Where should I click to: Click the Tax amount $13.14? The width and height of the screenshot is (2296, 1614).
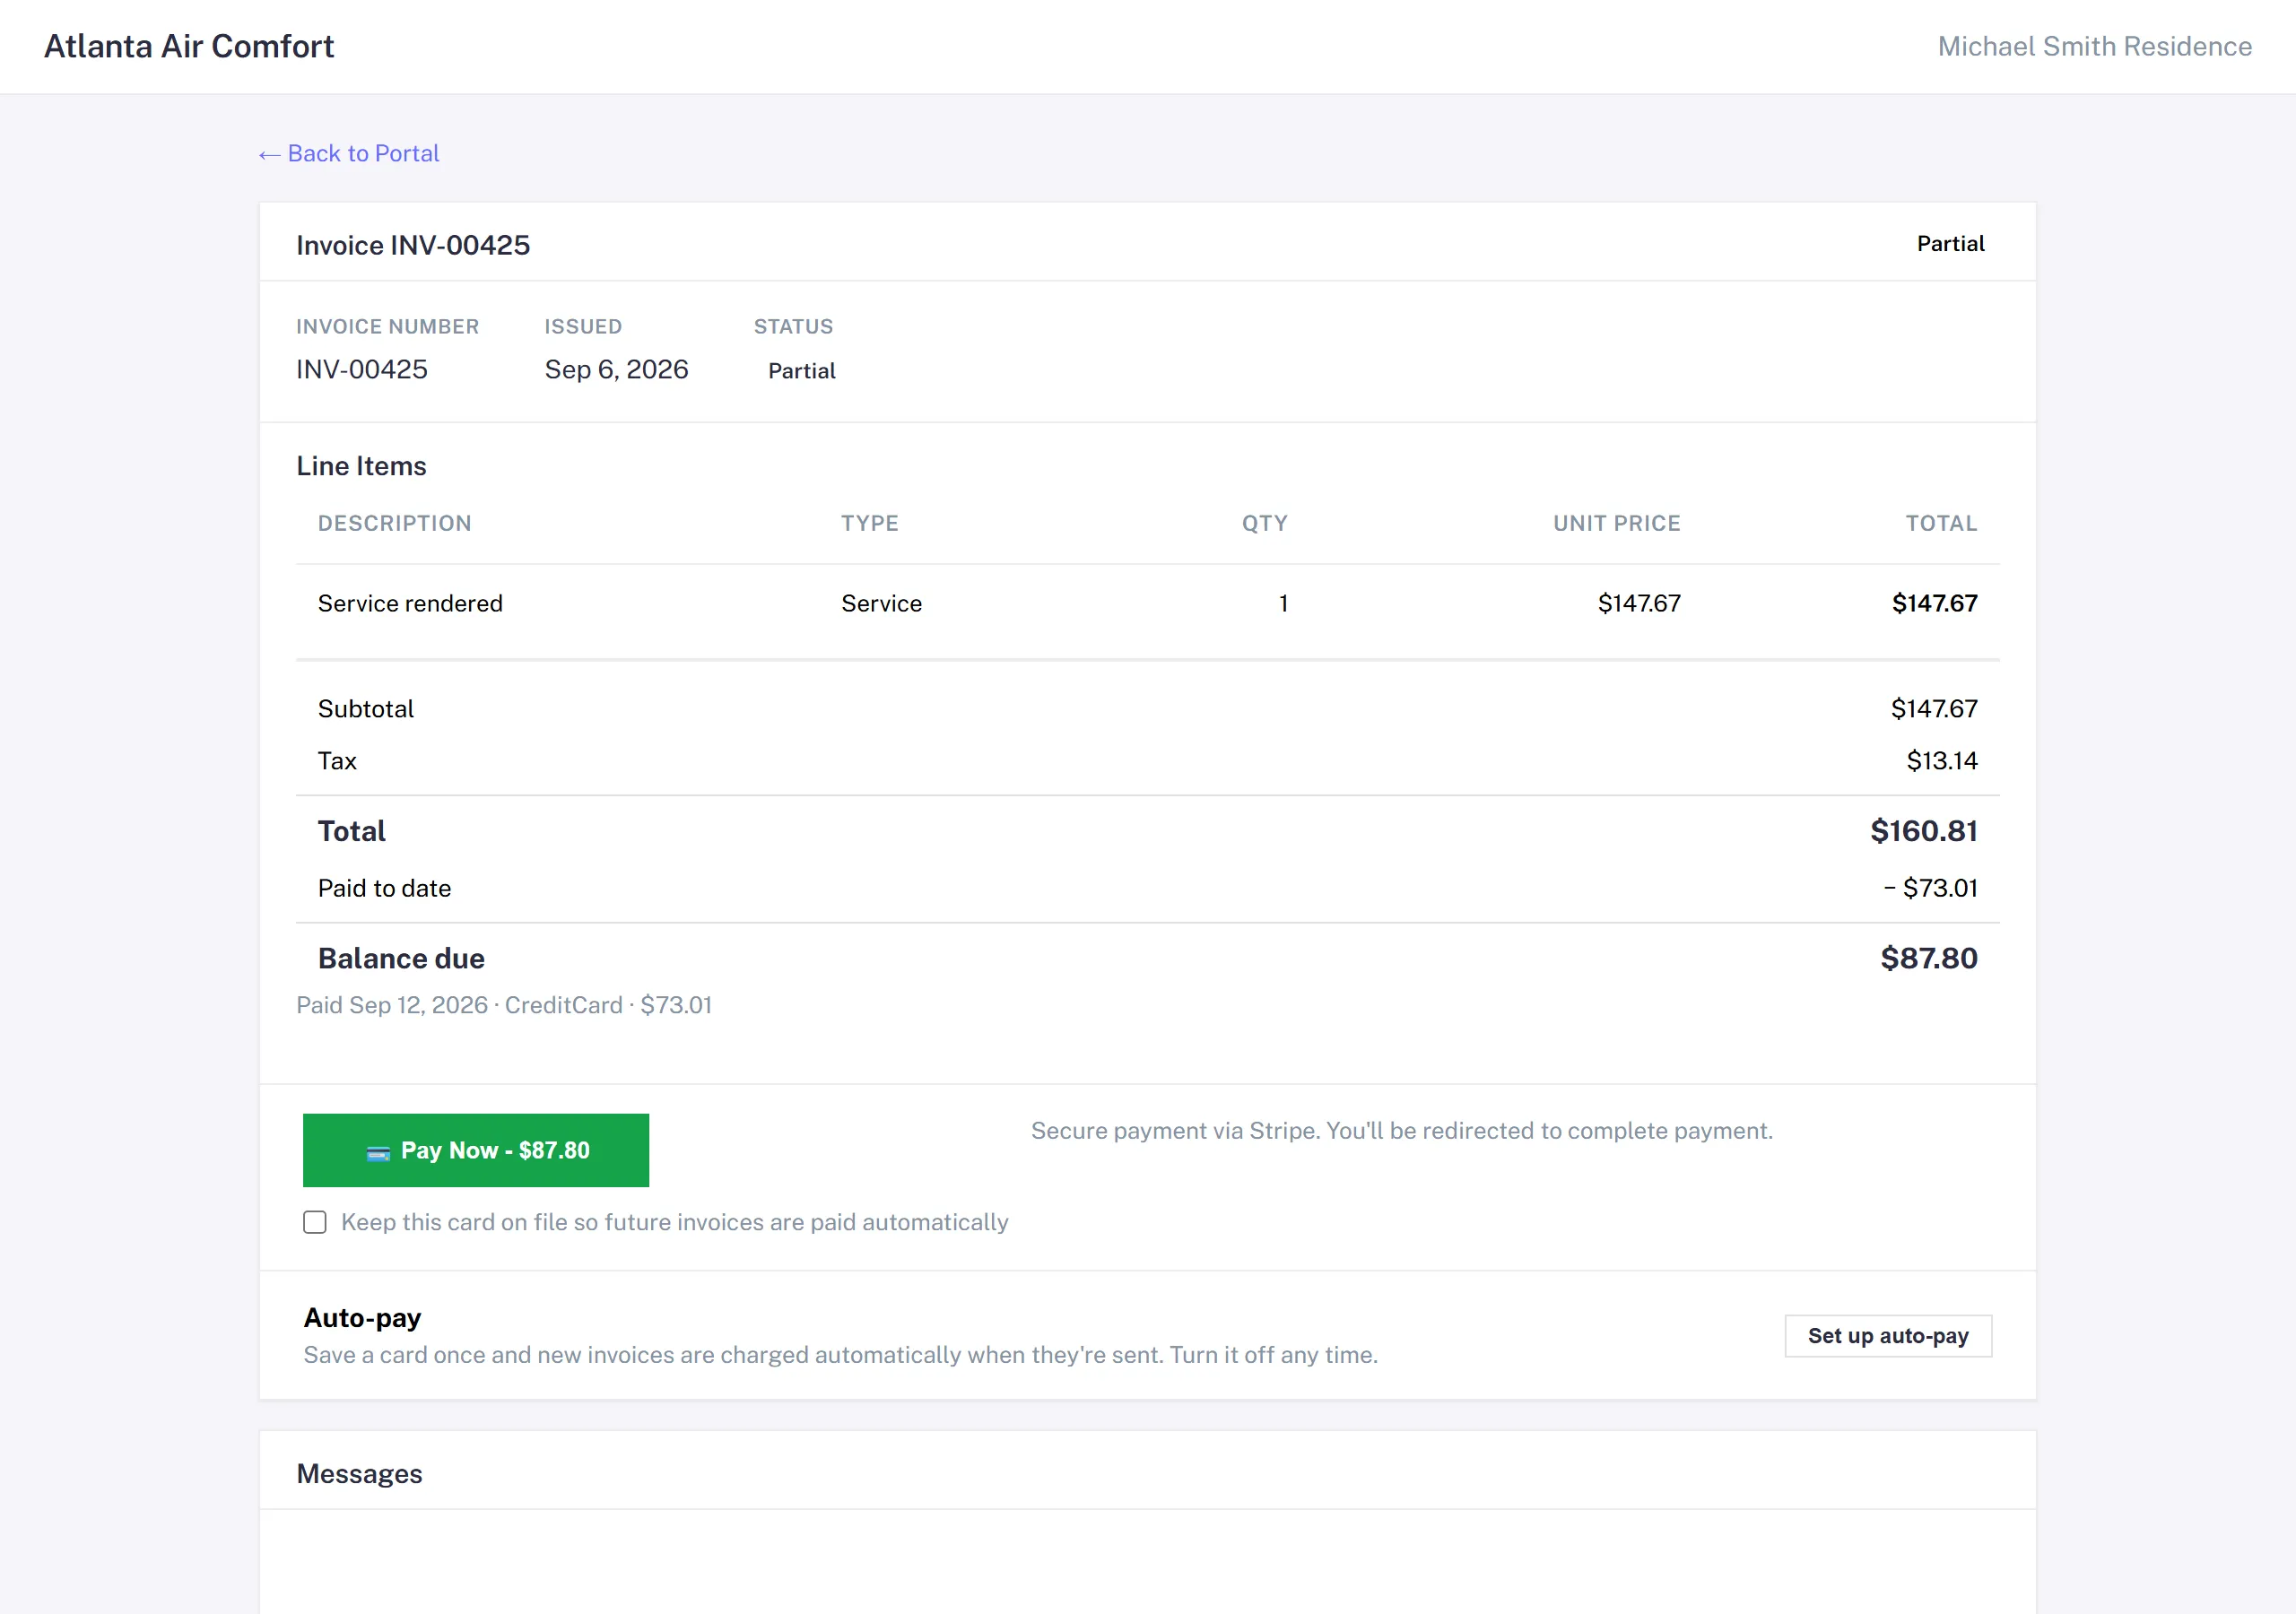pyautogui.click(x=1941, y=761)
